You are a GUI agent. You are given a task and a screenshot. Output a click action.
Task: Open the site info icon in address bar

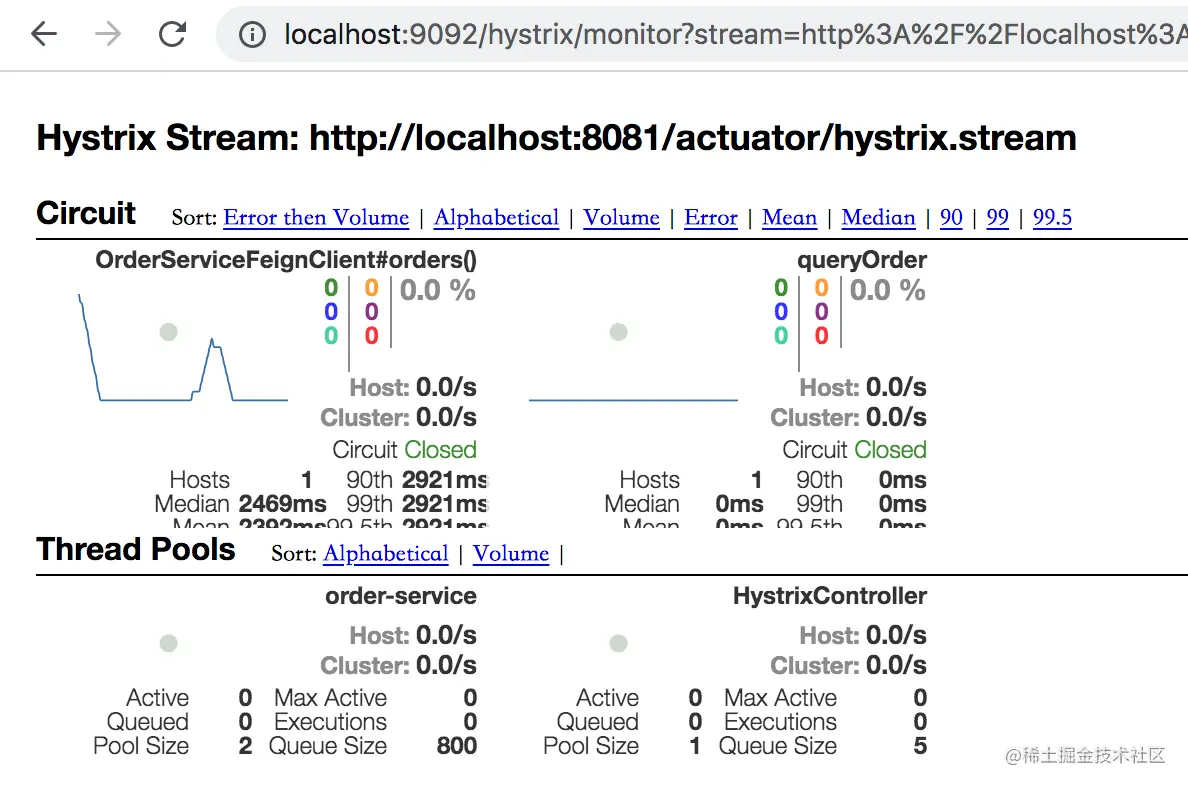coord(252,34)
